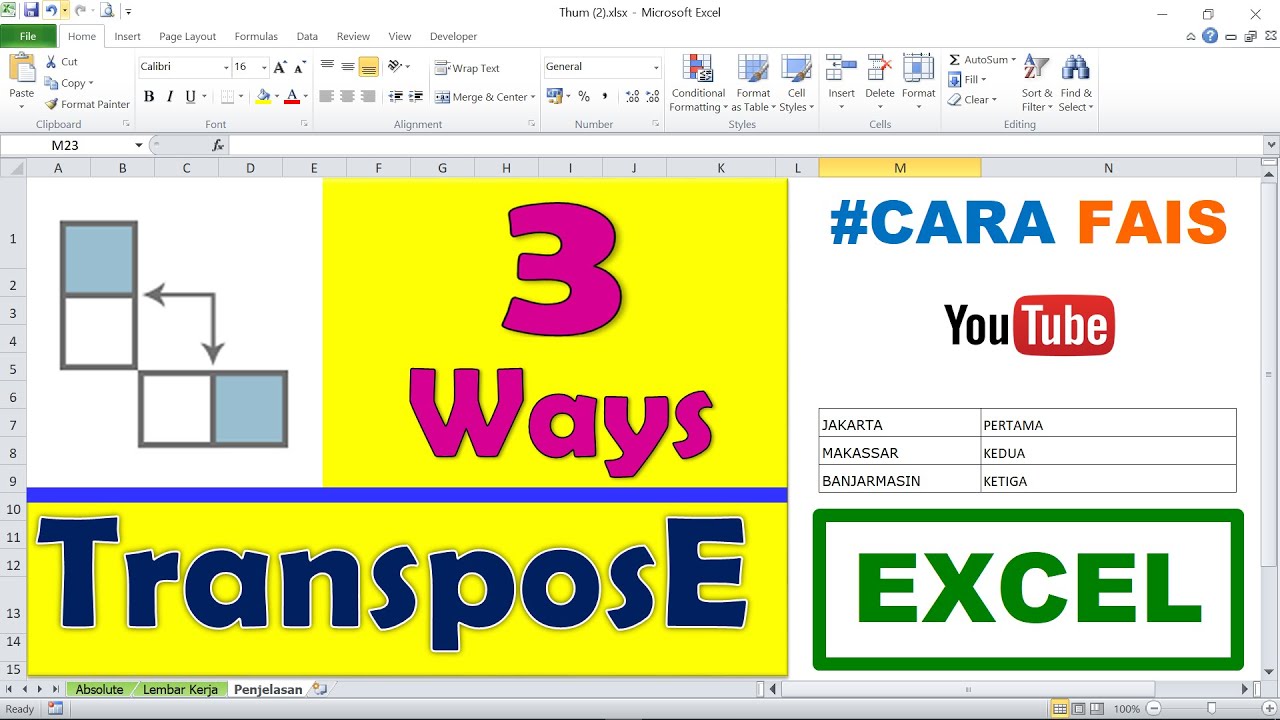1280x720 pixels.
Task: Click Format cells icon
Action: tap(918, 68)
